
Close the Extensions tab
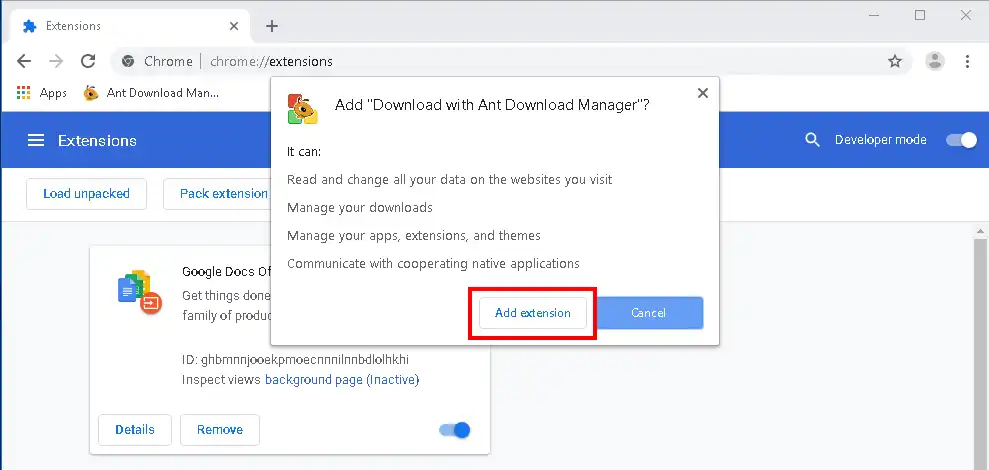click(x=234, y=26)
